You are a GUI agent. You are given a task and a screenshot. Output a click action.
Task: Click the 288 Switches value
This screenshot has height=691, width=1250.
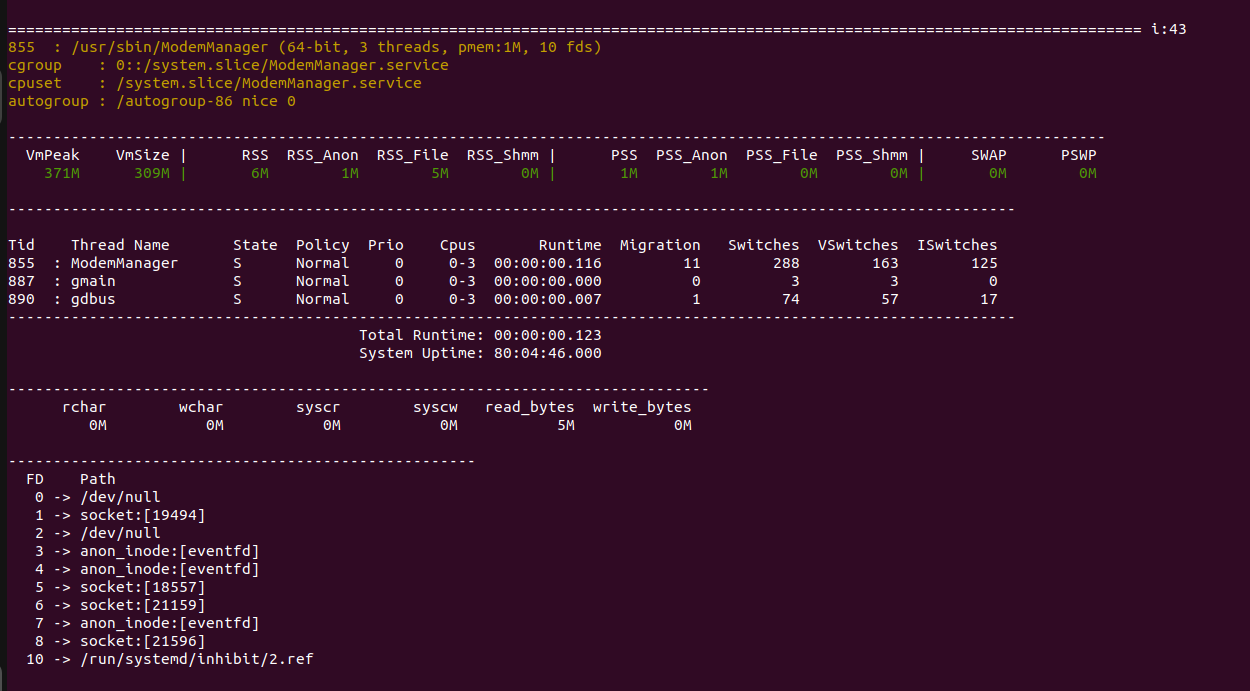(786, 263)
